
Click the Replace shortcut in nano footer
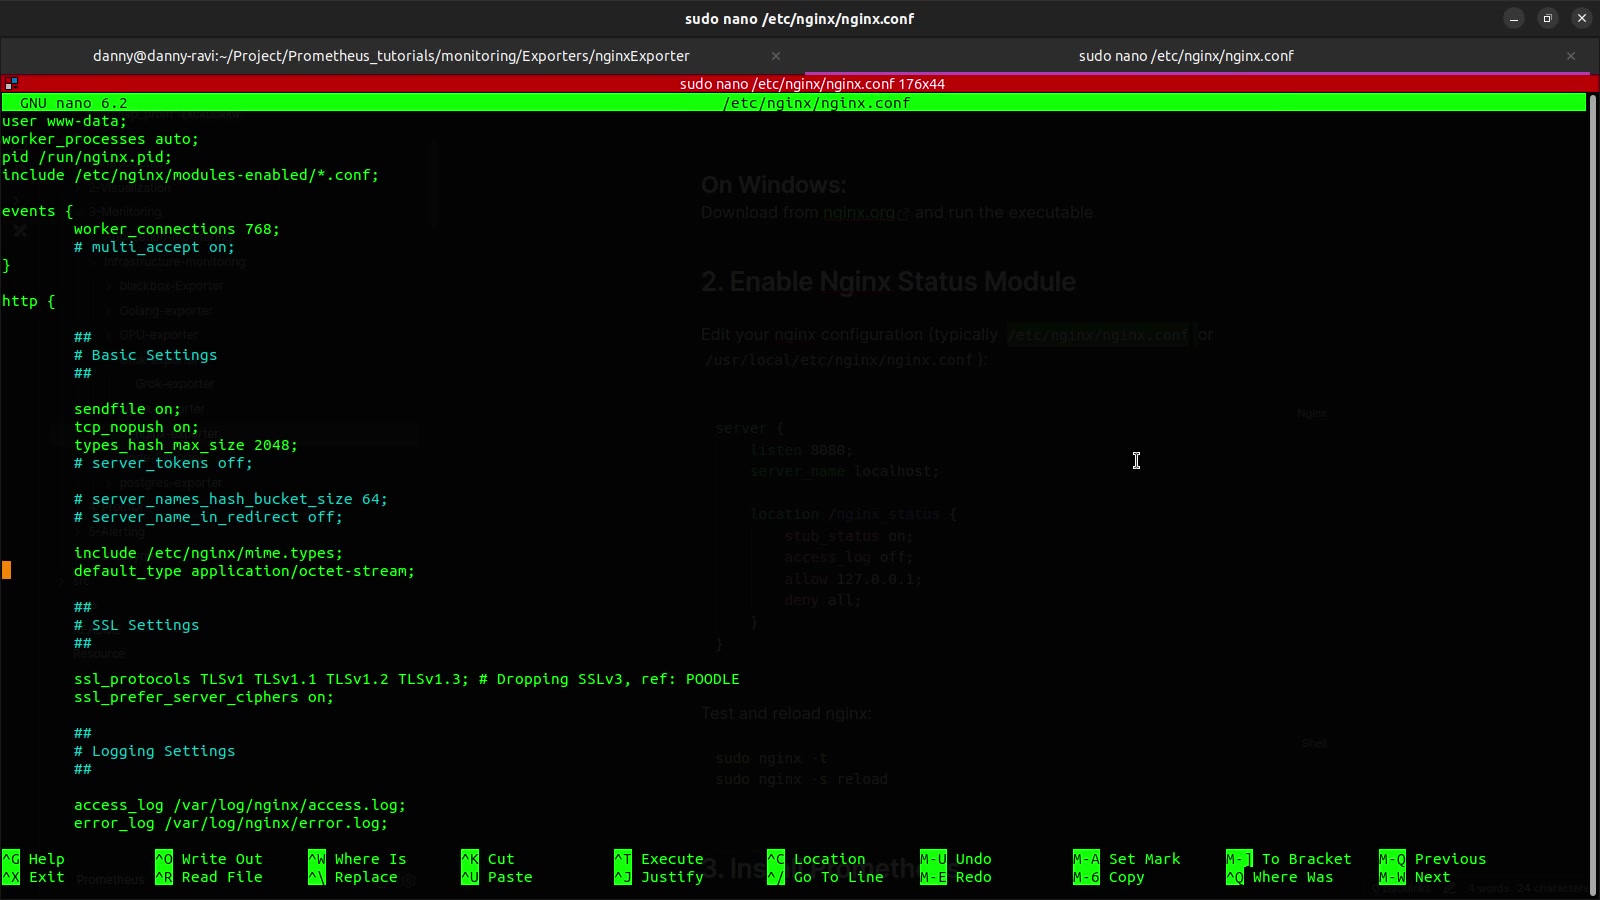[x=353, y=877]
